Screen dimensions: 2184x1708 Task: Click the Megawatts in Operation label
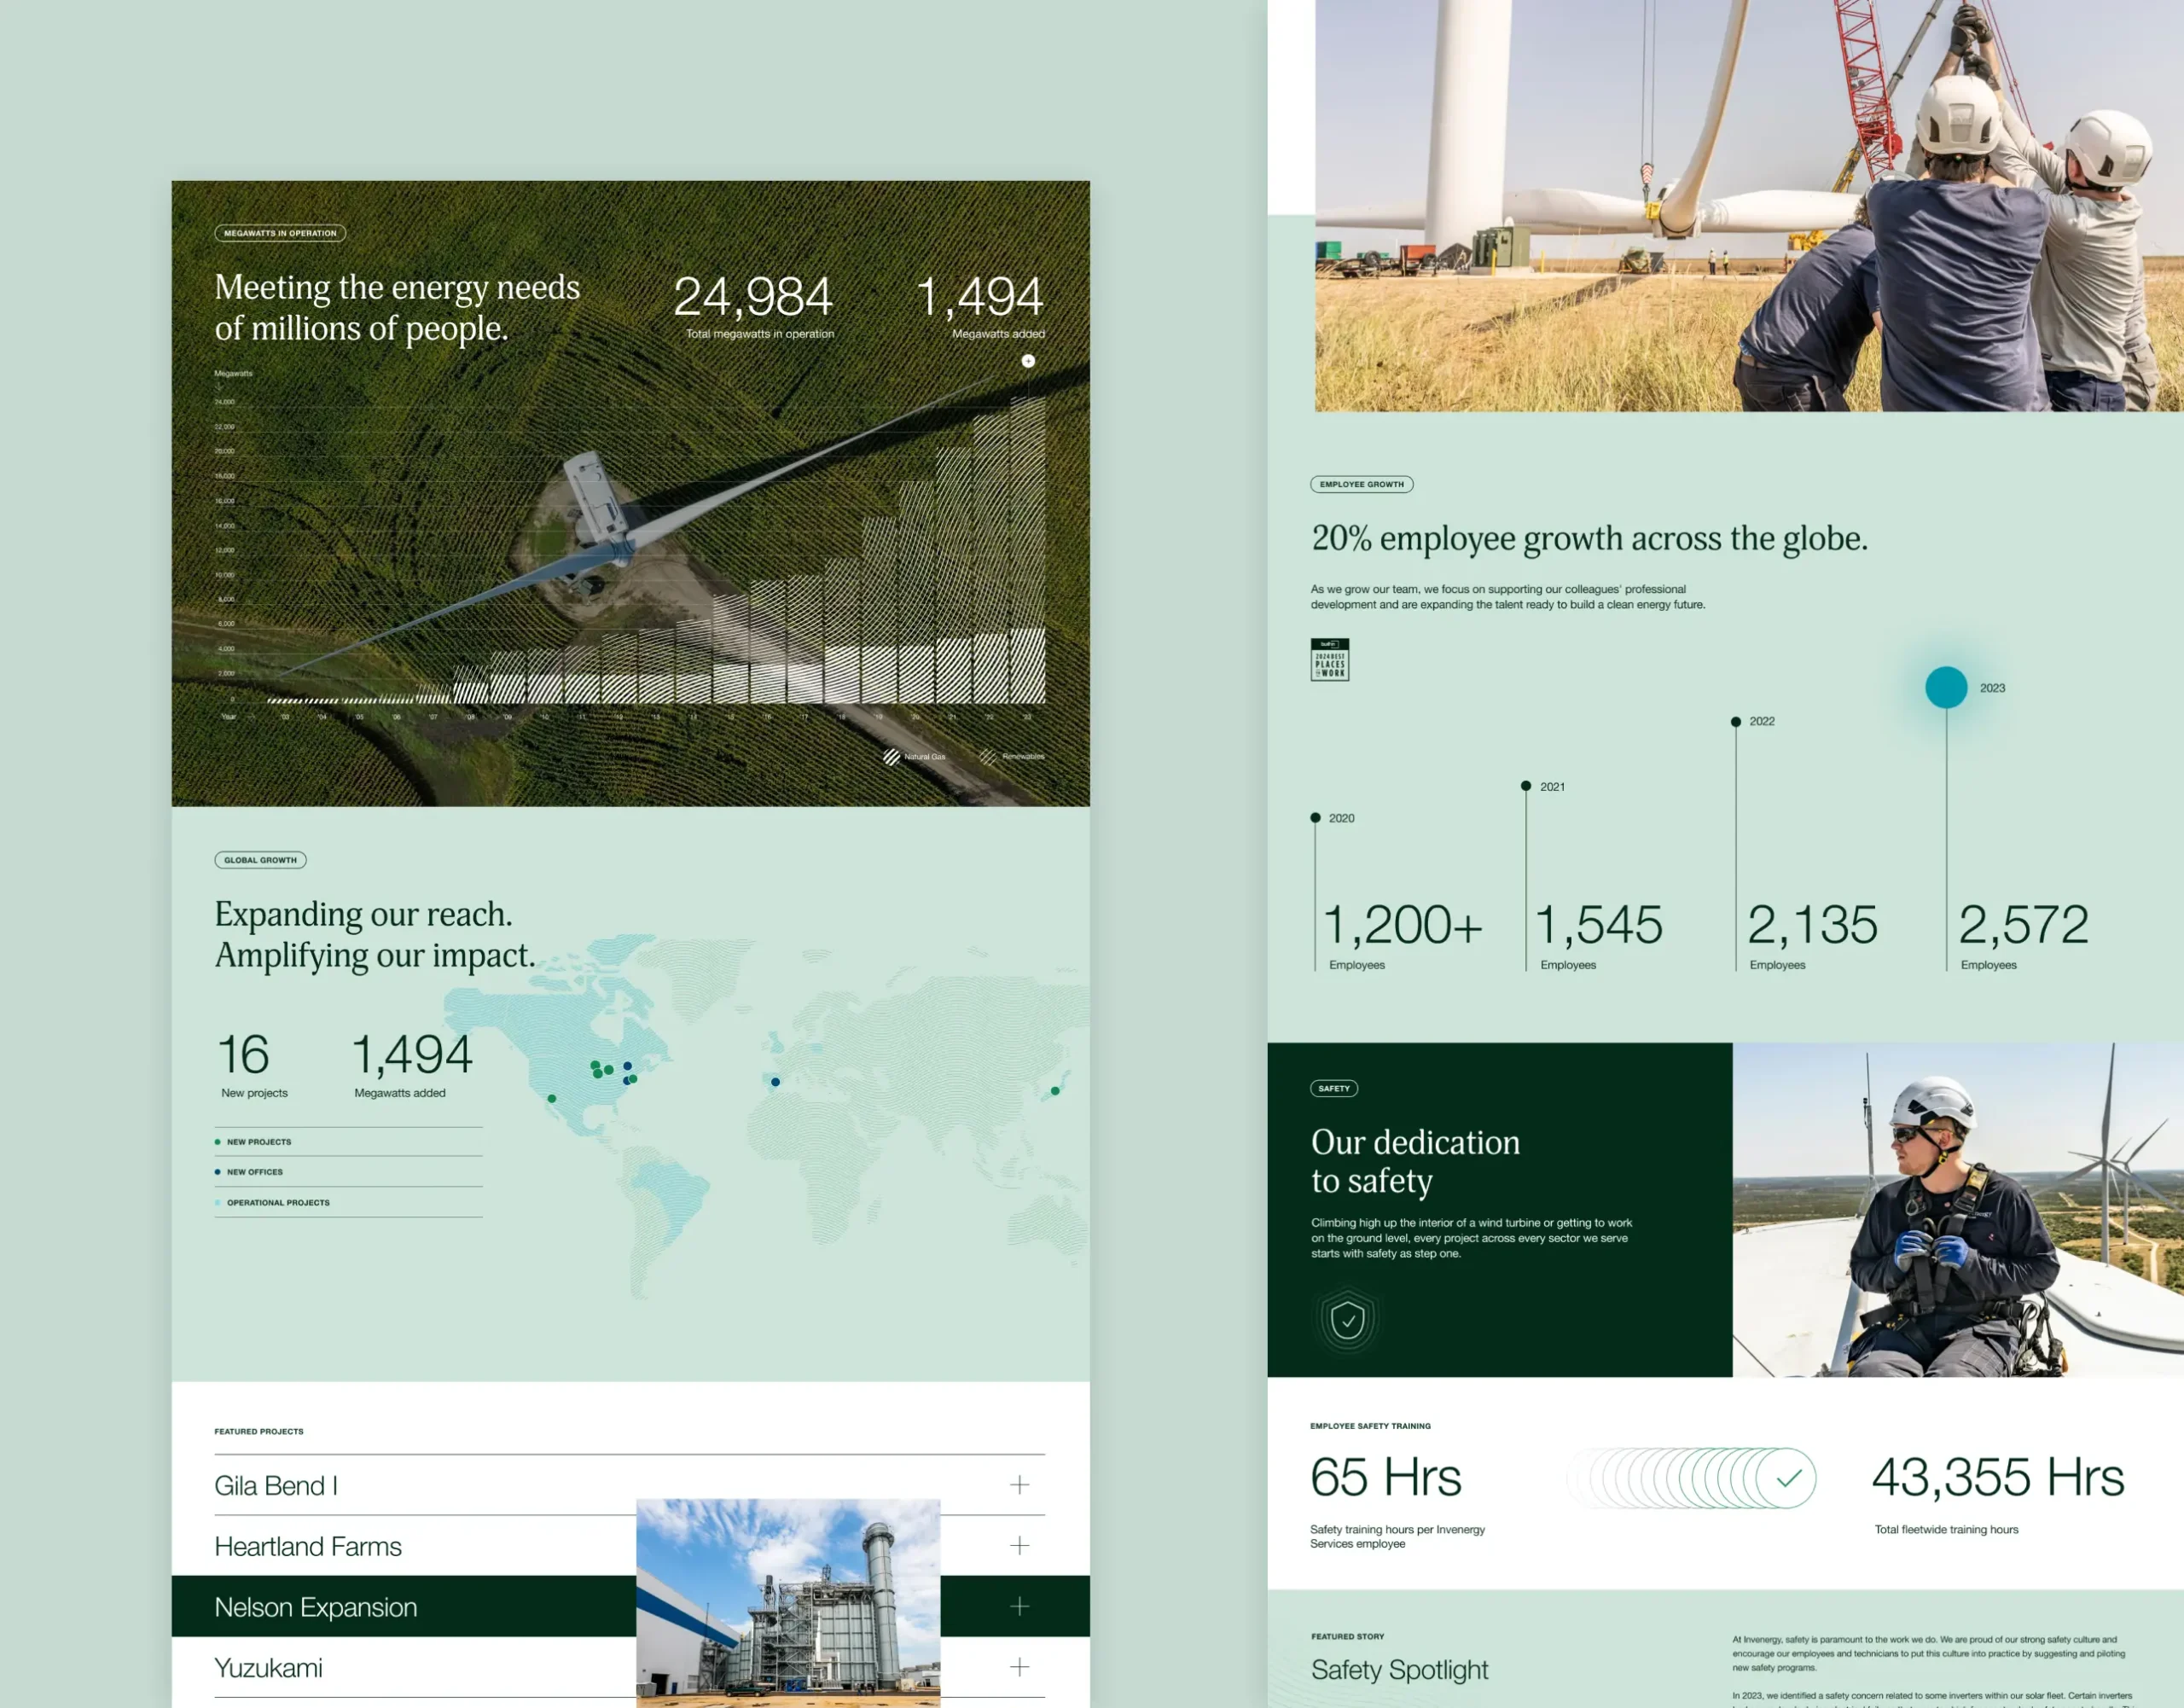coord(279,232)
